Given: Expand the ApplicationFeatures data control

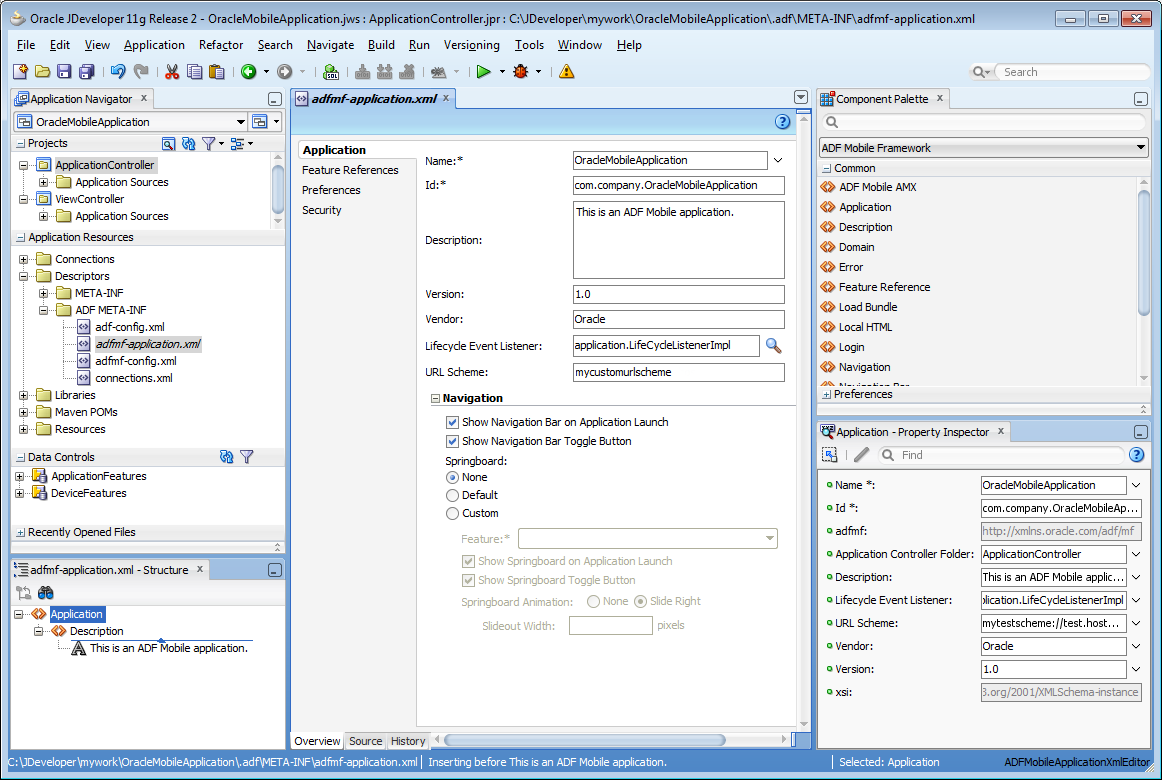Looking at the screenshot, I should [19, 476].
